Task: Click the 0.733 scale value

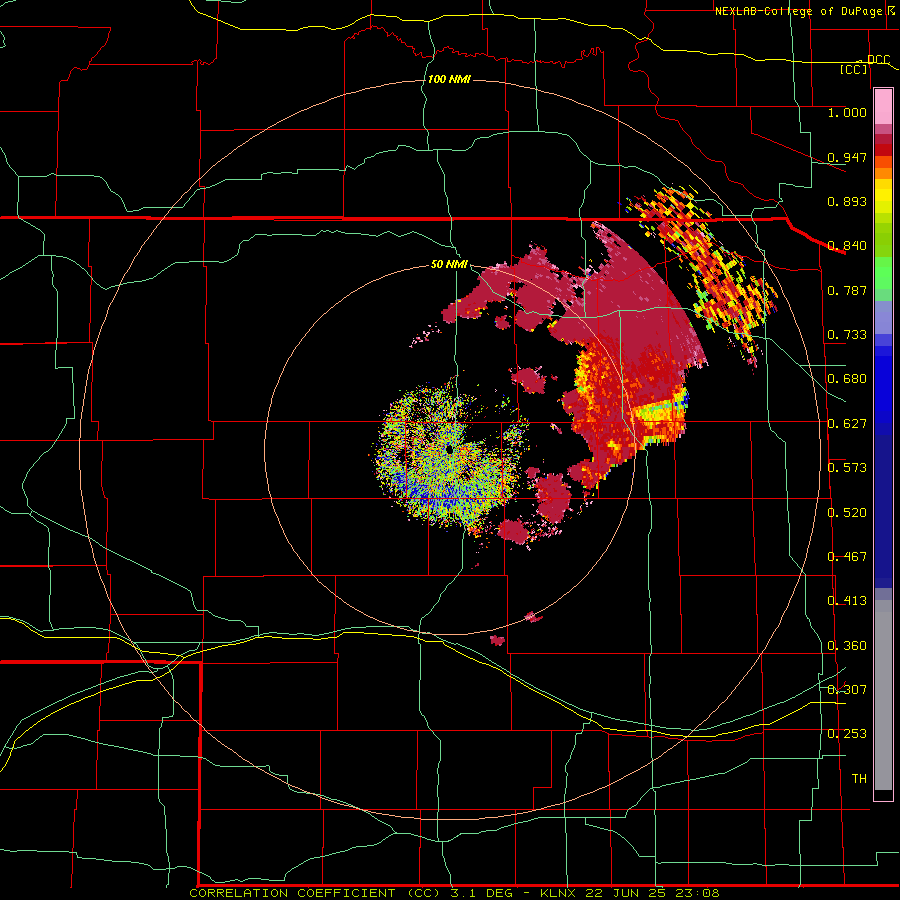Action: point(847,335)
